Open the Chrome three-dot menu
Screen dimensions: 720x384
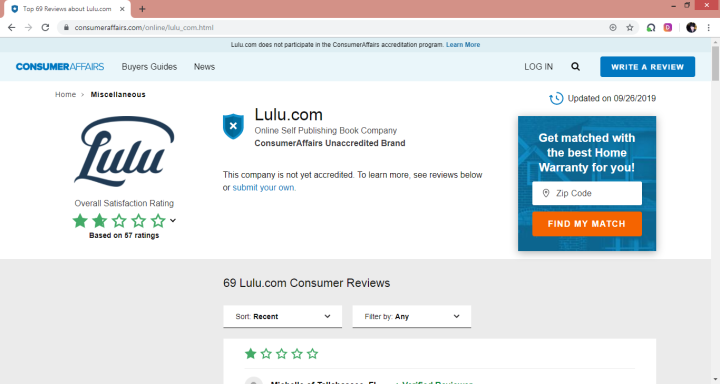(709, 28)
